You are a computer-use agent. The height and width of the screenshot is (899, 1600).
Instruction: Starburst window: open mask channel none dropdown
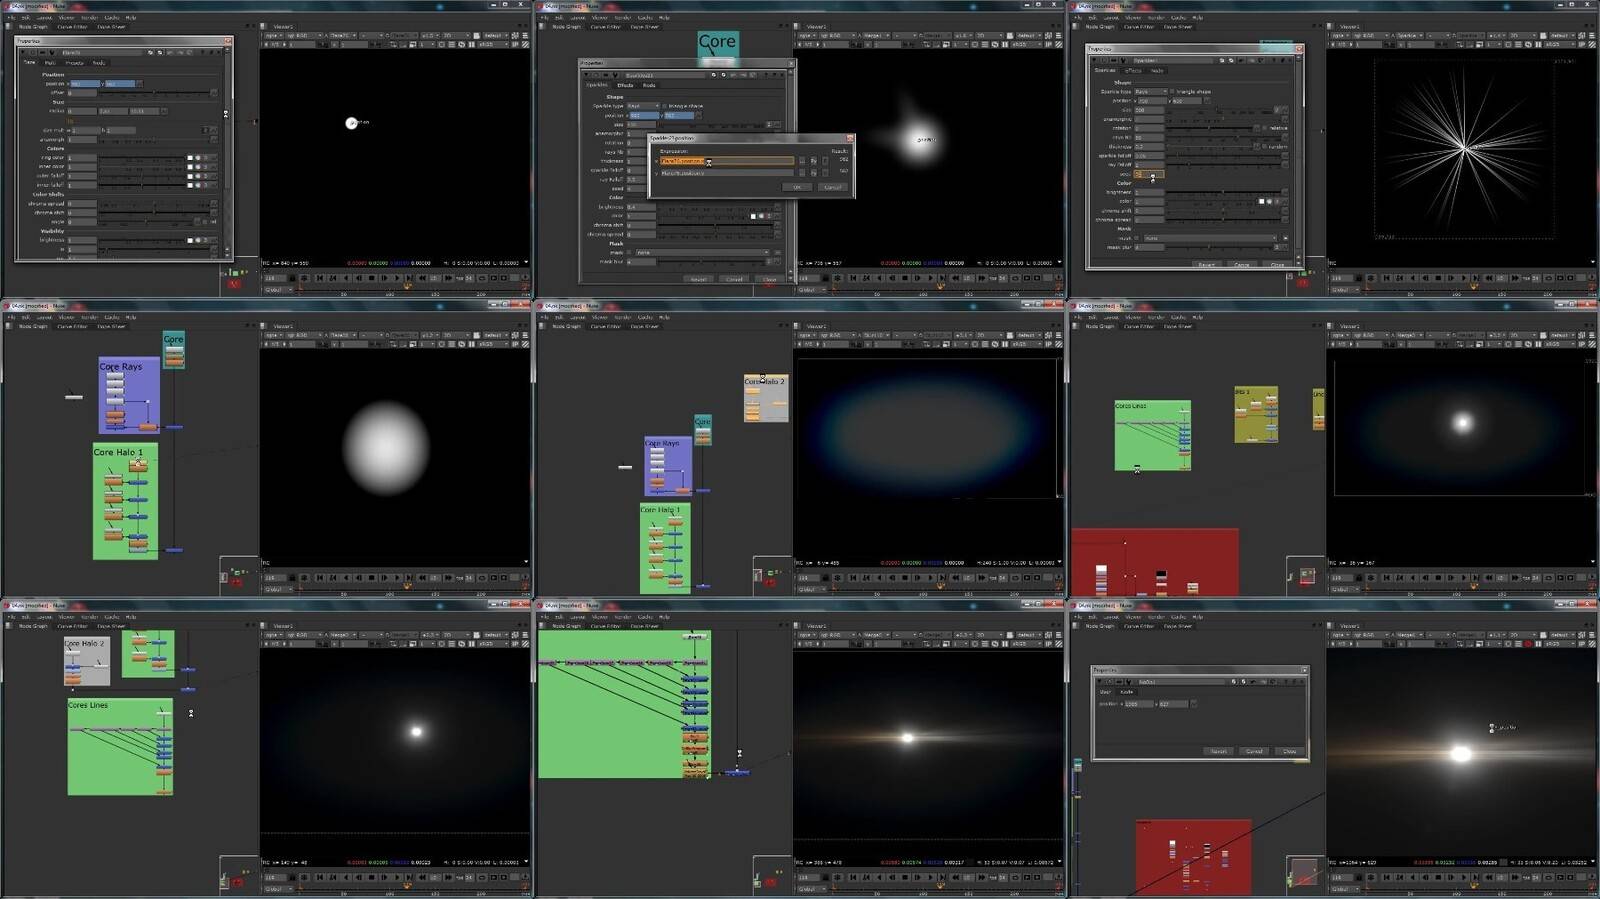[x=1210, y=238]
